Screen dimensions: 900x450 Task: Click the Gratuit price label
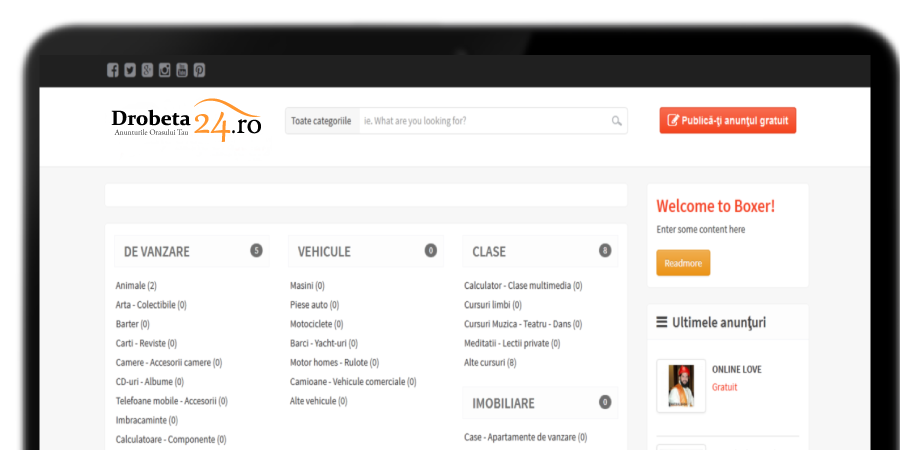coord(725,387)
